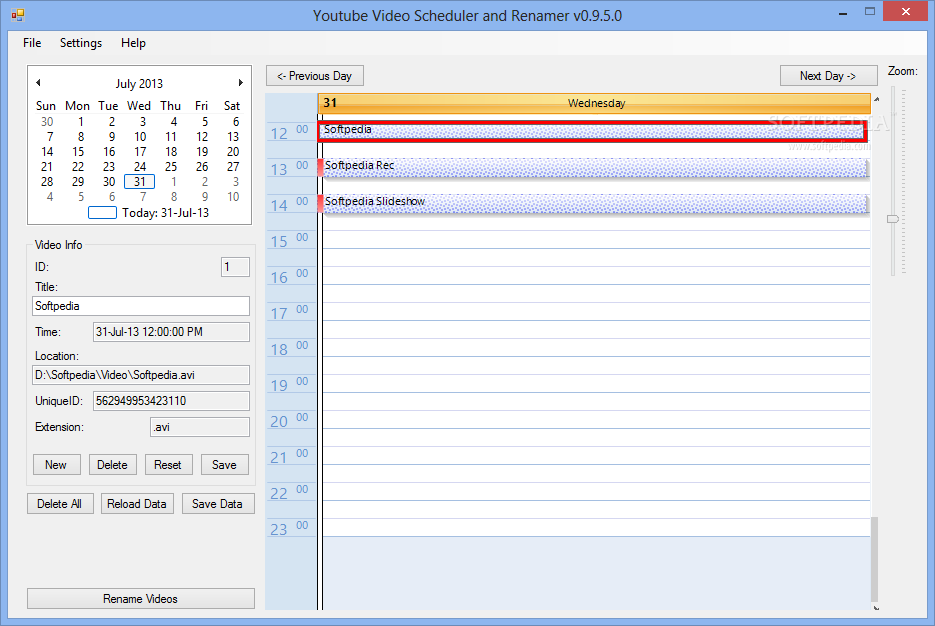935x626 pixels.
Task: Click the July 2013 calendar title
Action: 139,83
